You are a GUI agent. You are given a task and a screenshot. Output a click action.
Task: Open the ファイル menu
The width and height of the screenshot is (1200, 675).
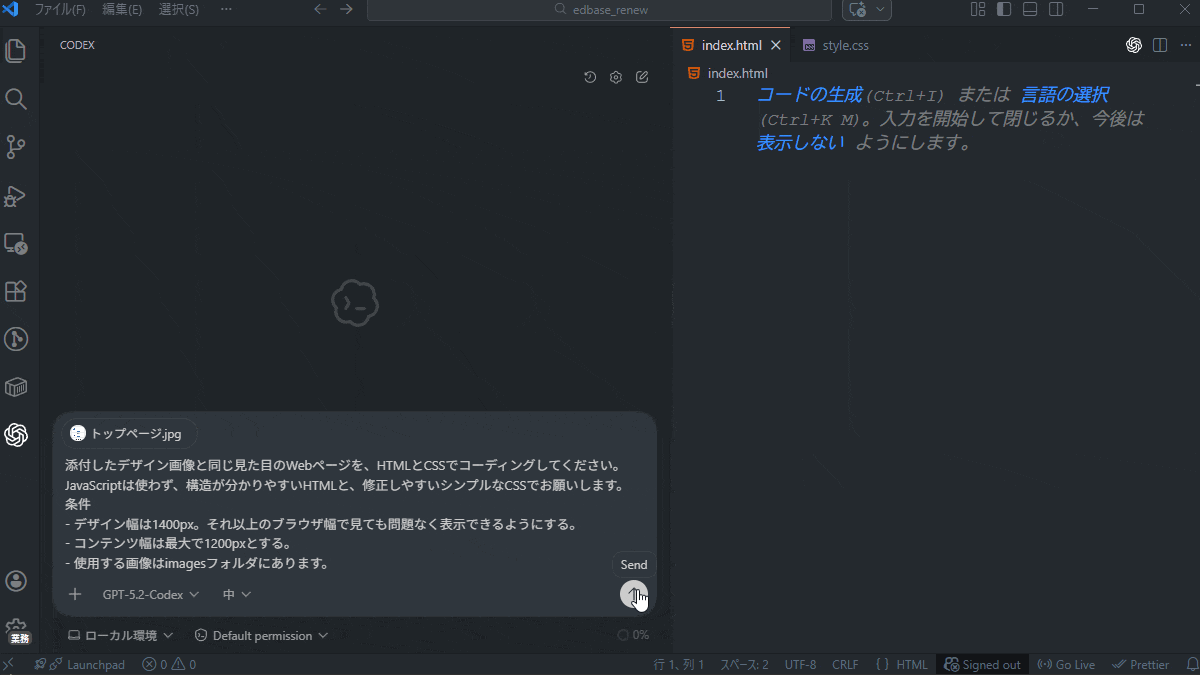(60, 9)
